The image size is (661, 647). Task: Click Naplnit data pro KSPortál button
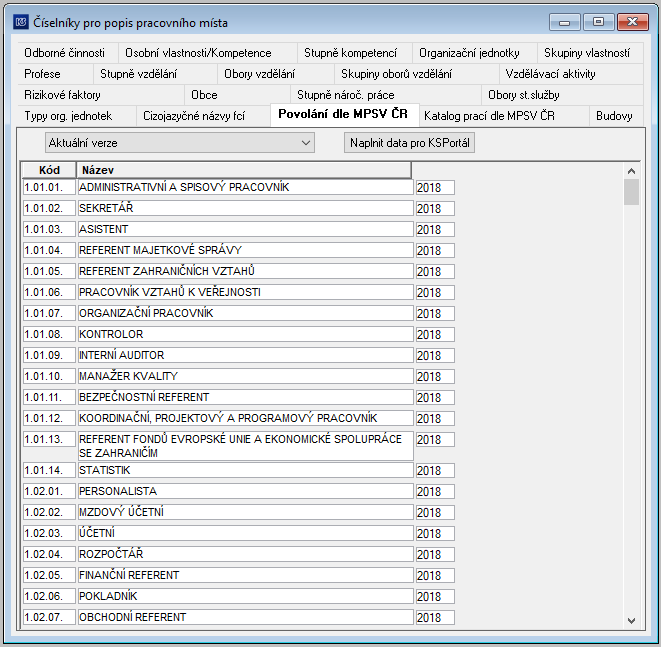[409, 143]
